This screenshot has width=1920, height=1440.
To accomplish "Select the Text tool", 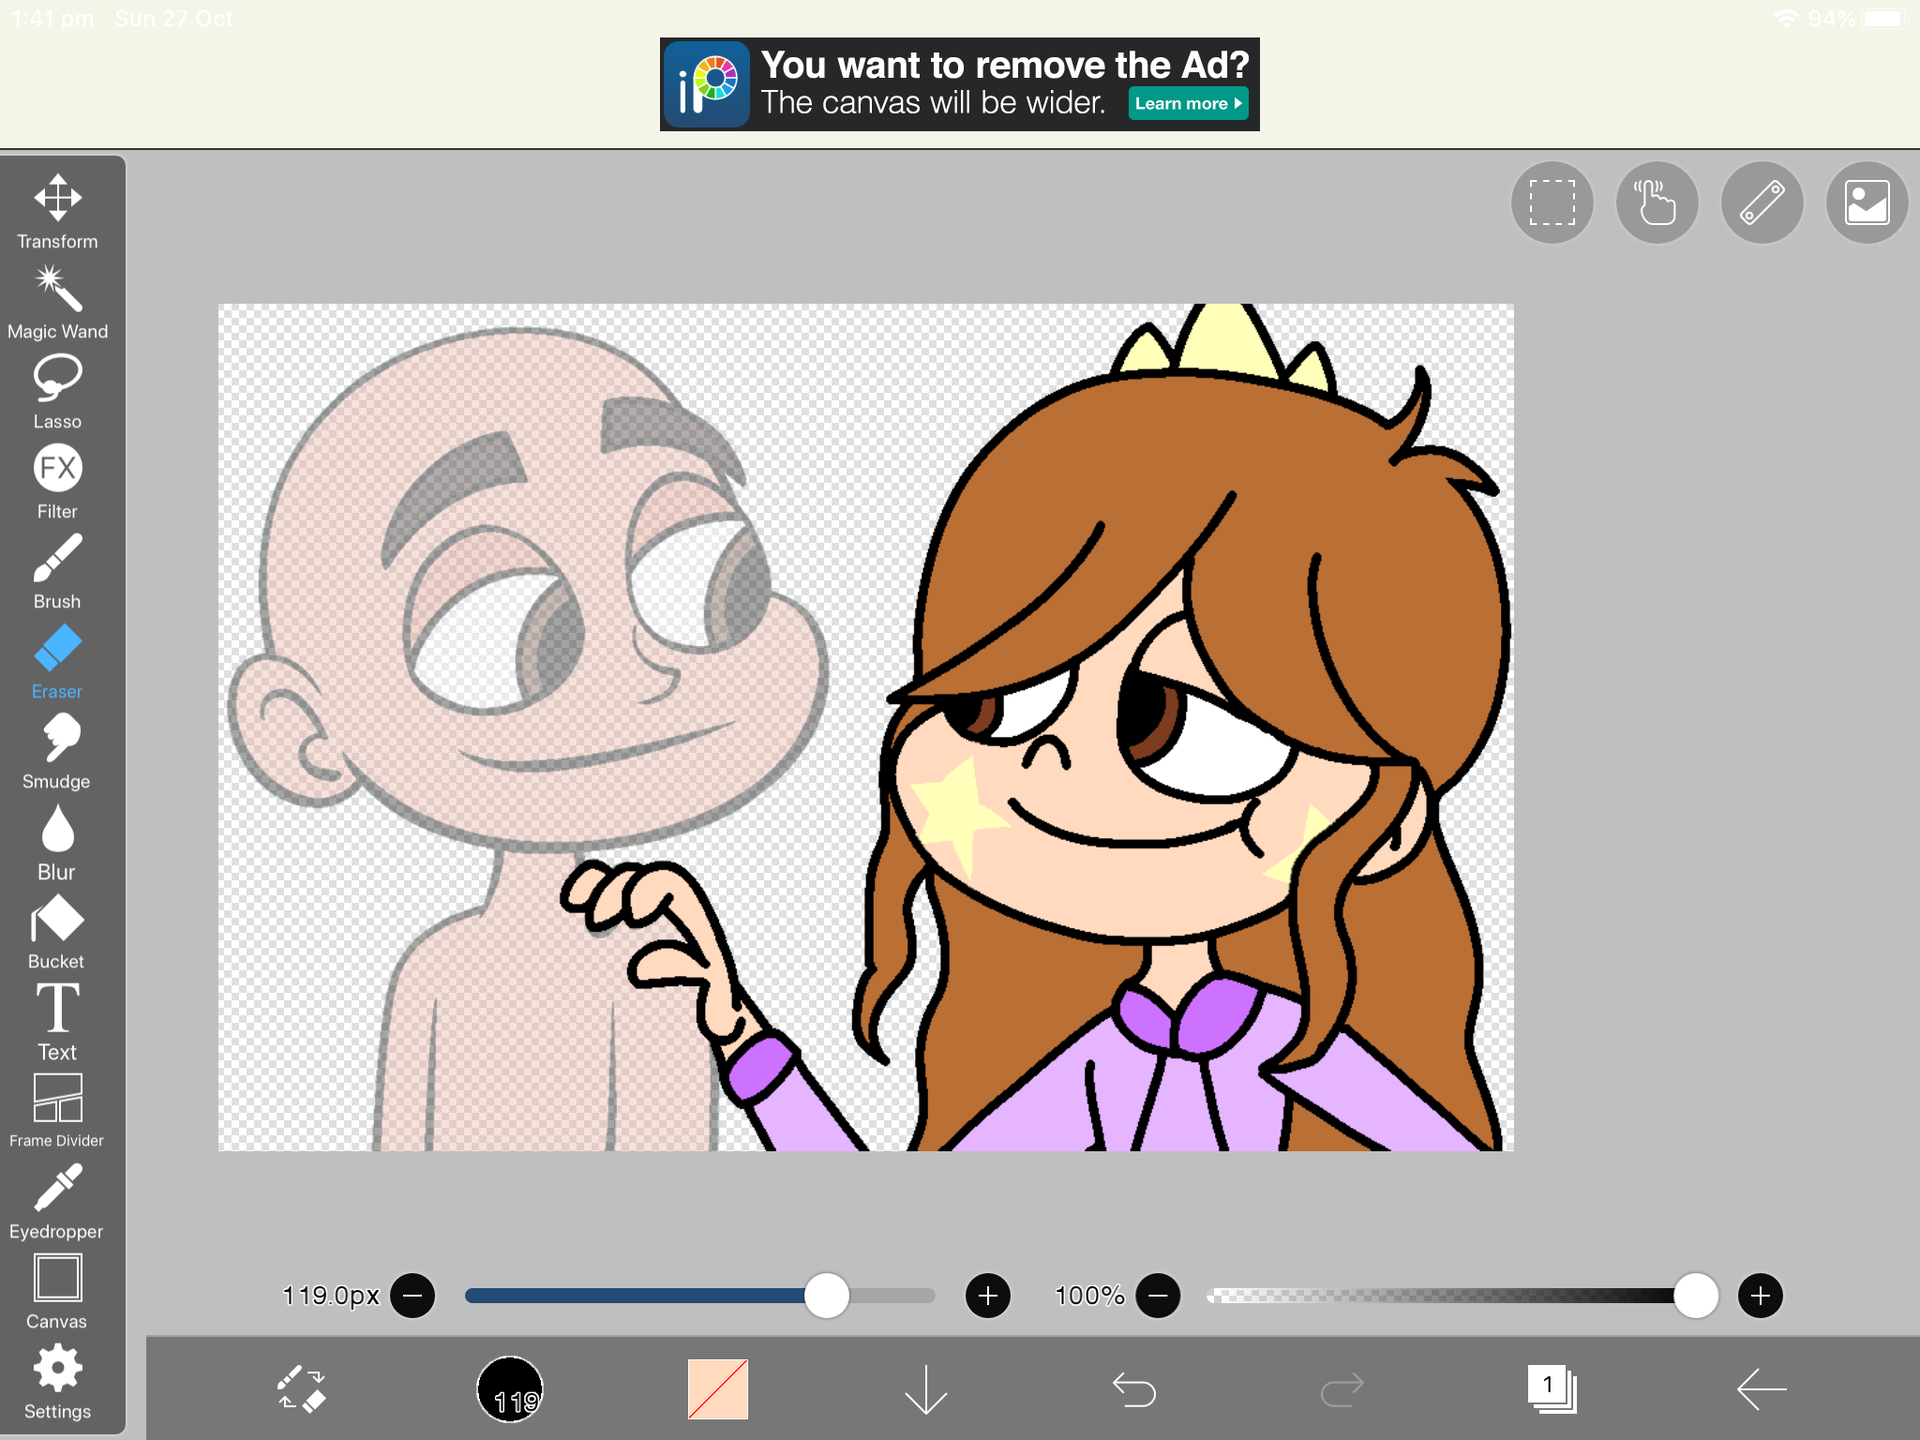I will [x=57, y=1022].
